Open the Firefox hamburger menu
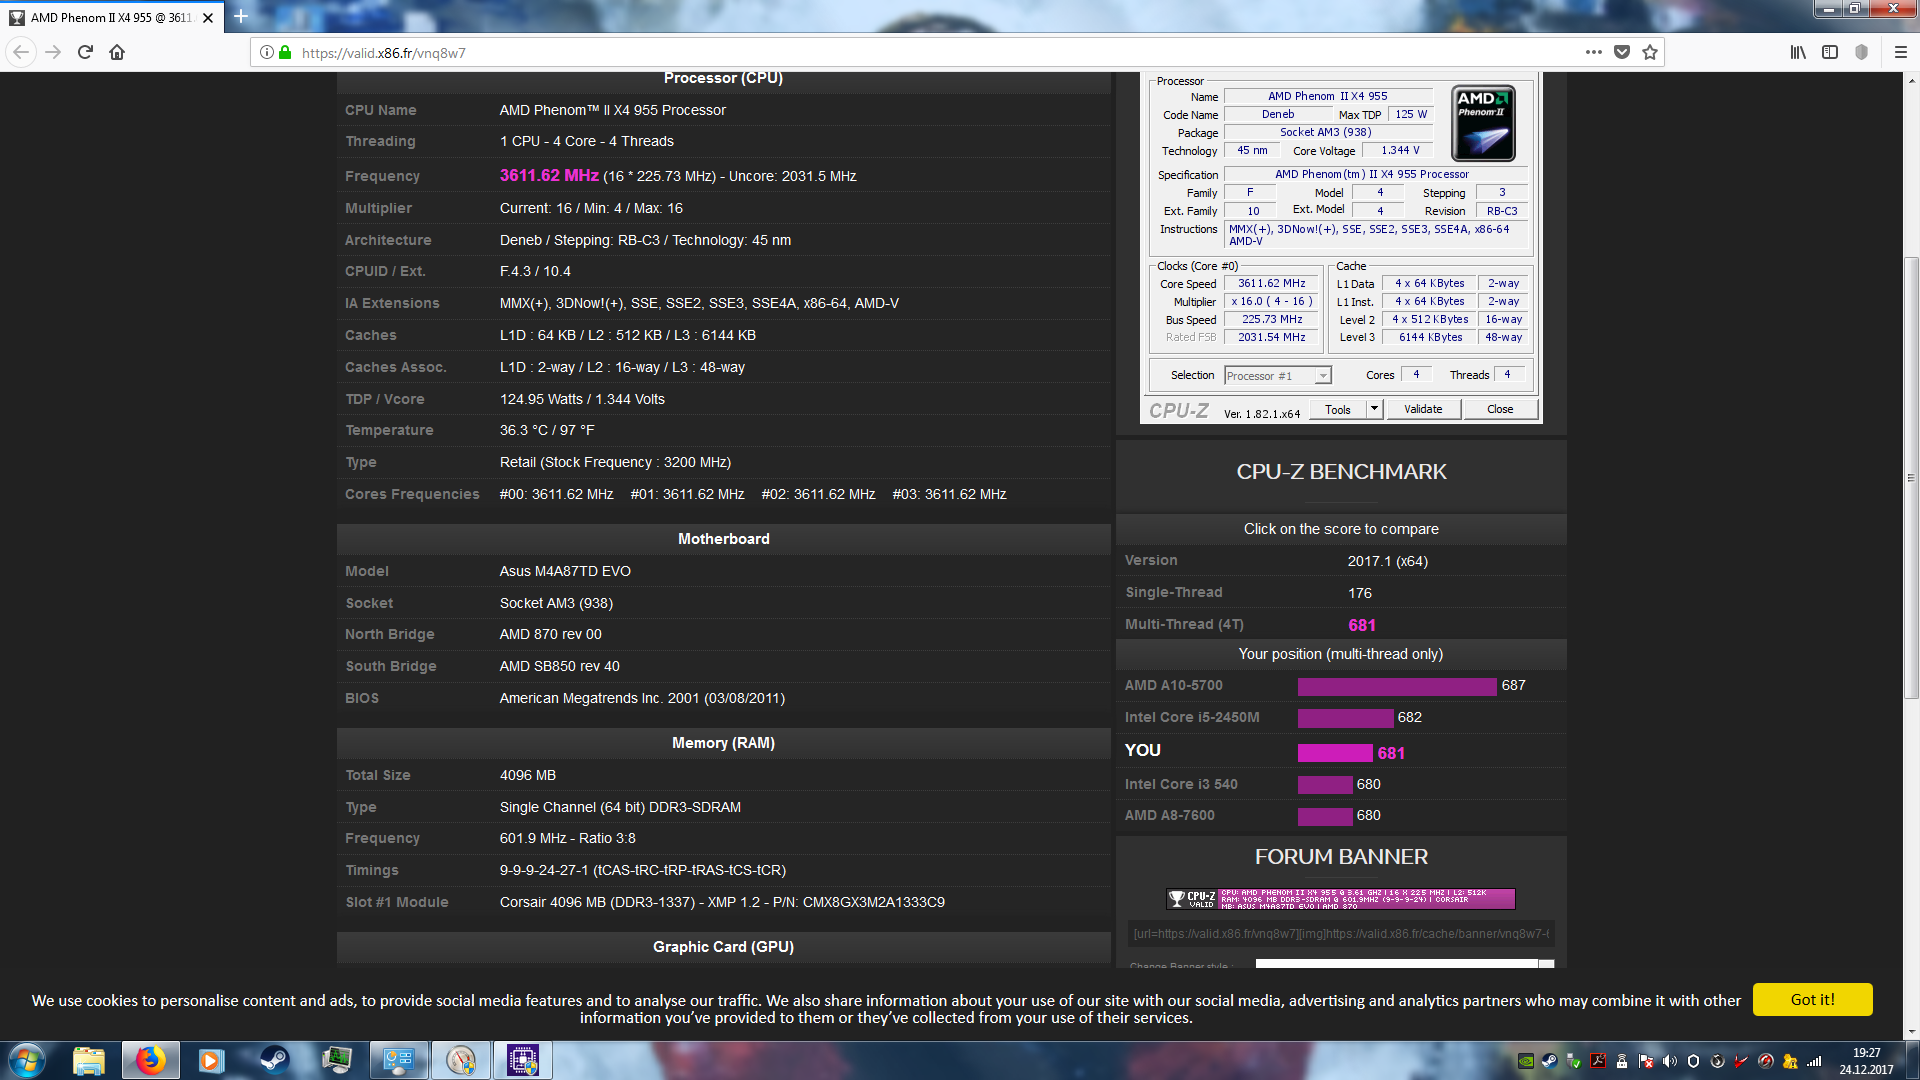The image size is (1920, 1080). pyautogui.click(x=1900, y=52)
